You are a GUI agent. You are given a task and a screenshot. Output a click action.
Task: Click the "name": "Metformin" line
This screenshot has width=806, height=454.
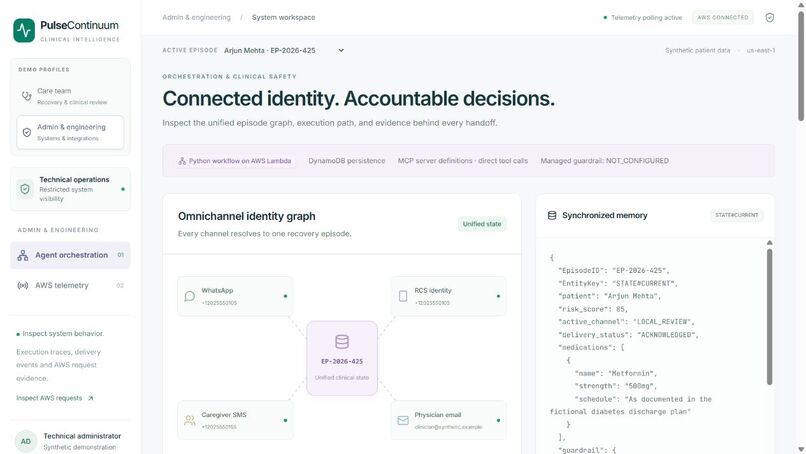coord(616,373)
